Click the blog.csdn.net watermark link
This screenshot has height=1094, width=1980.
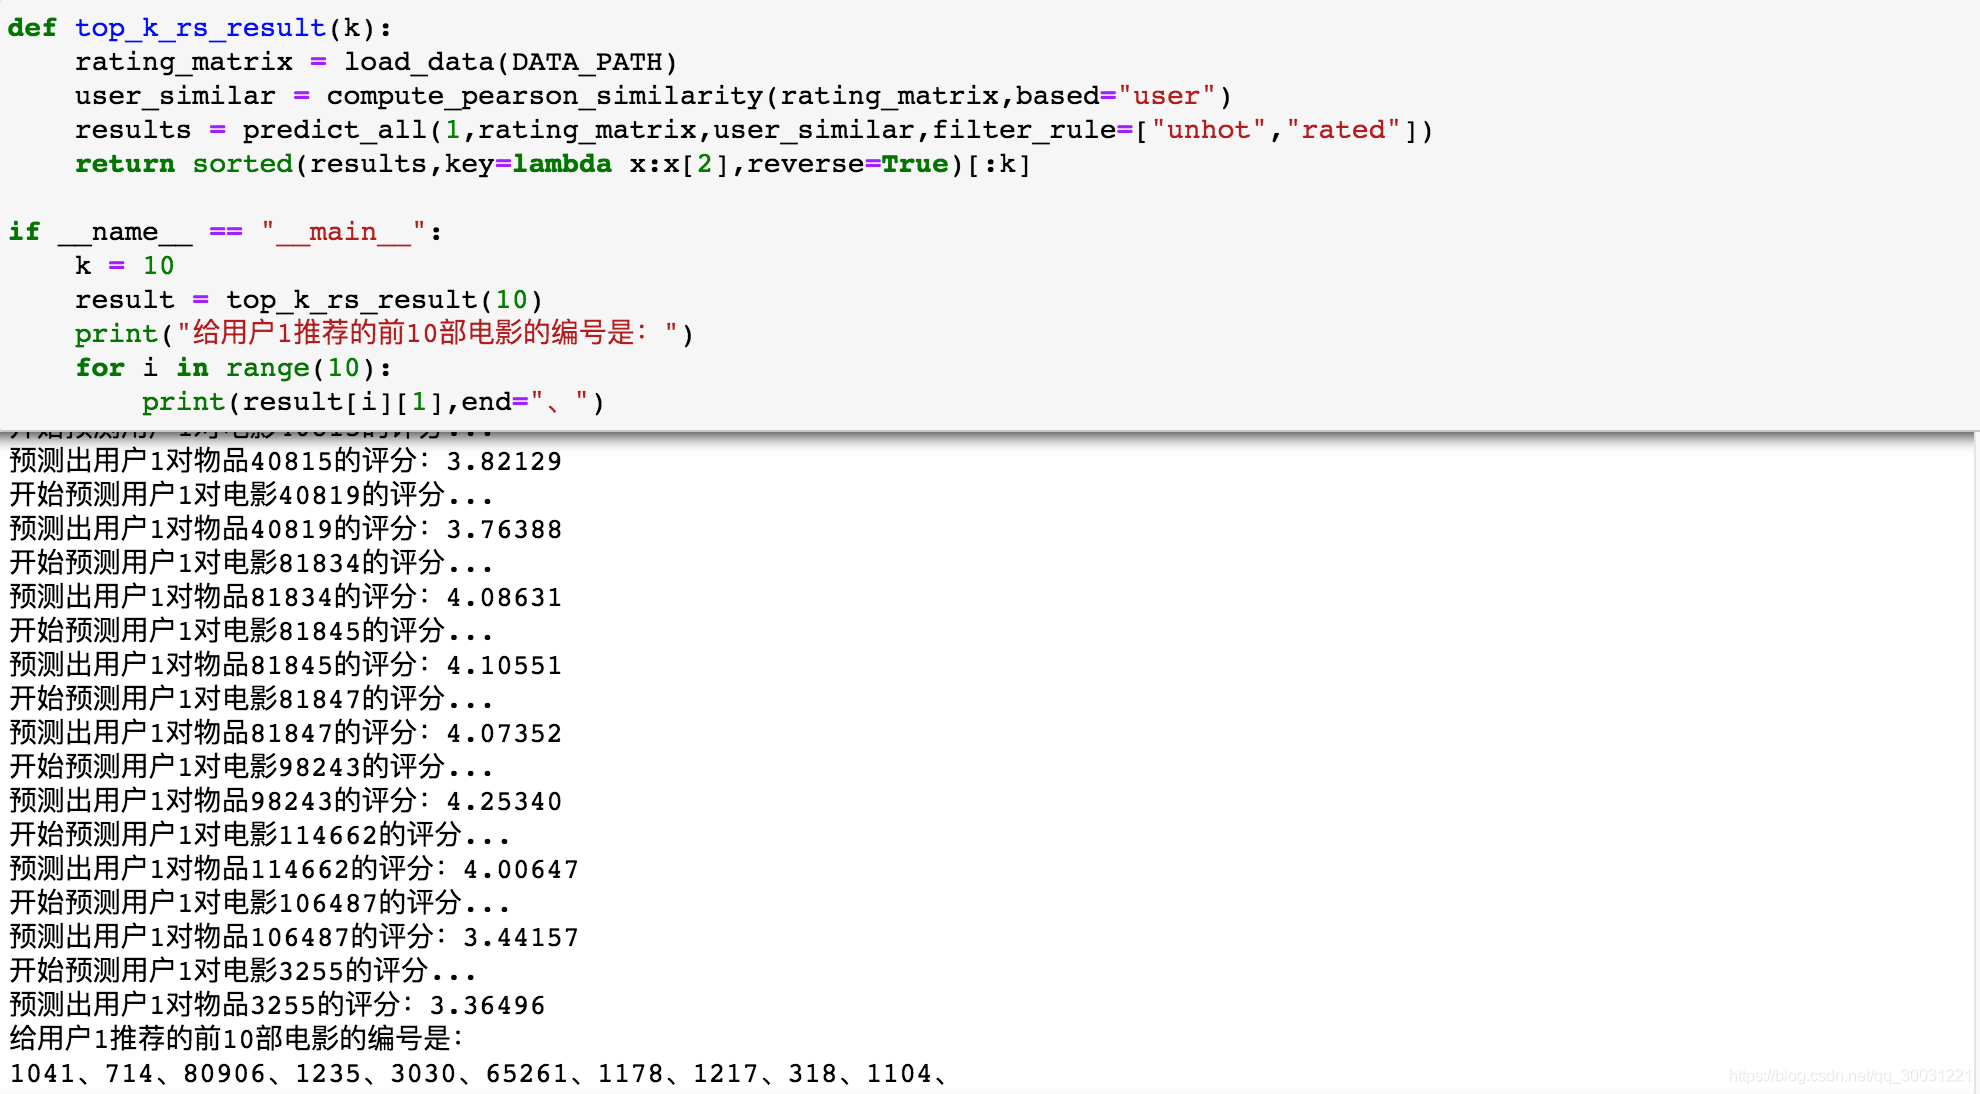[1848, 1076]
